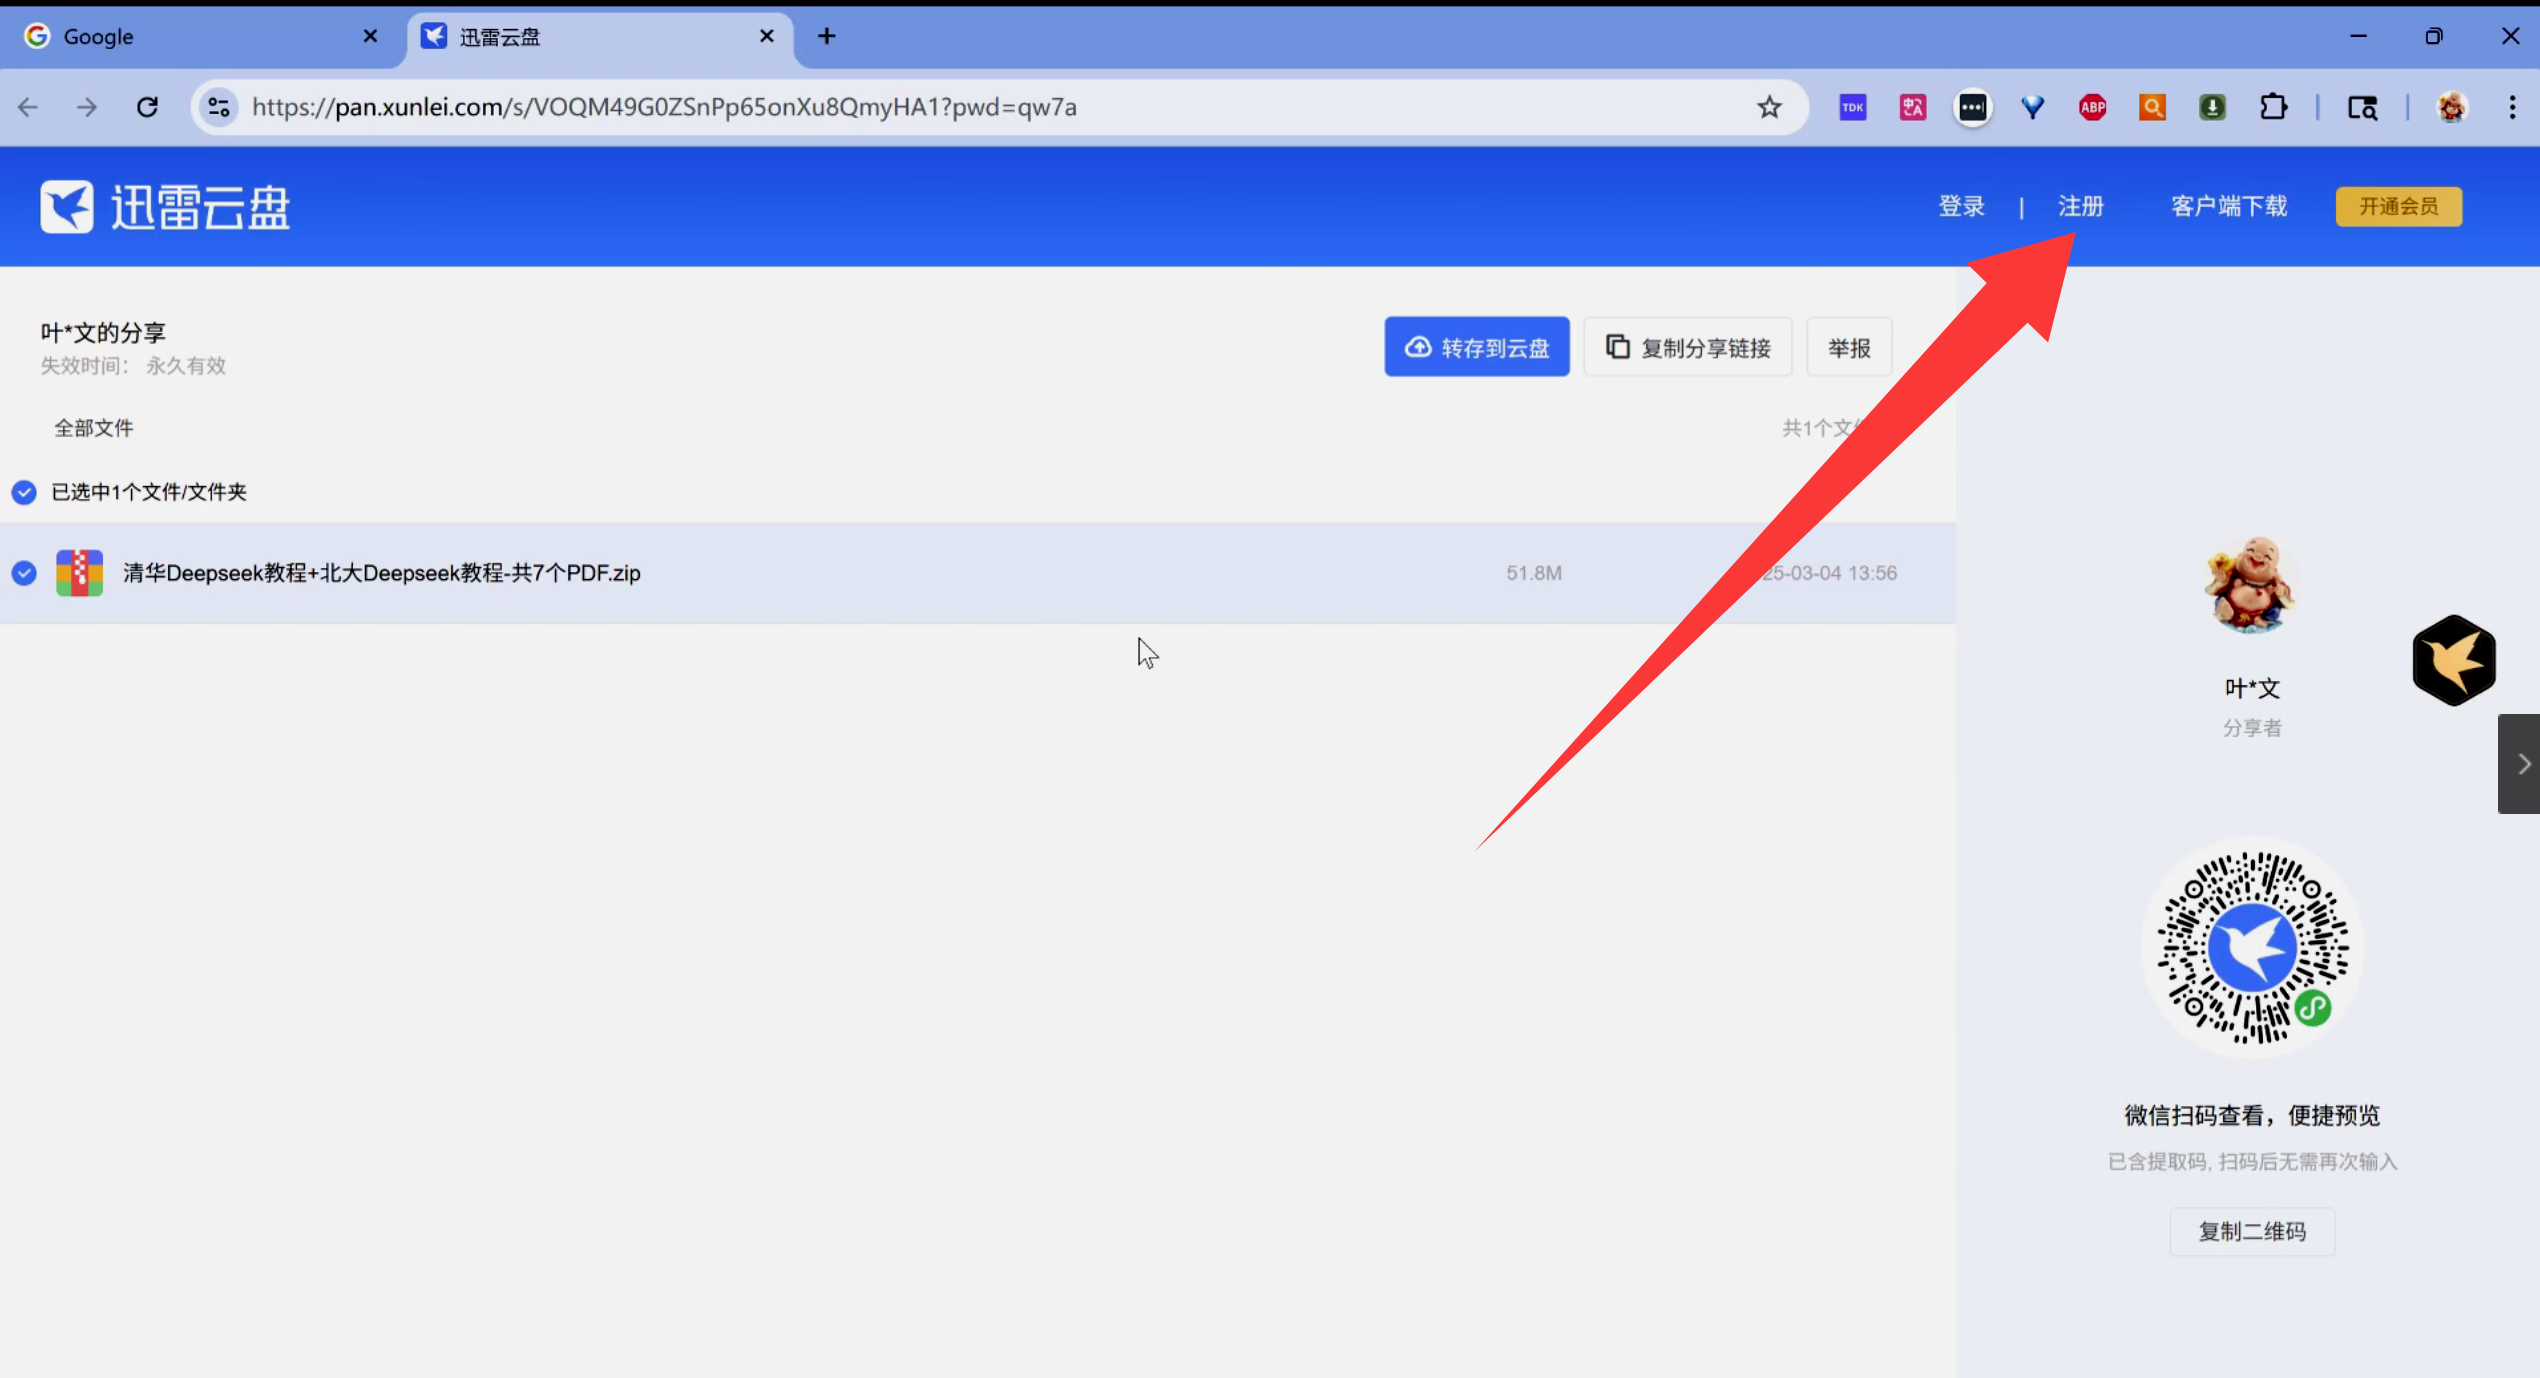Select 全部文件 breadcrumb
2540x1378 pixels.
coord(93,428)
